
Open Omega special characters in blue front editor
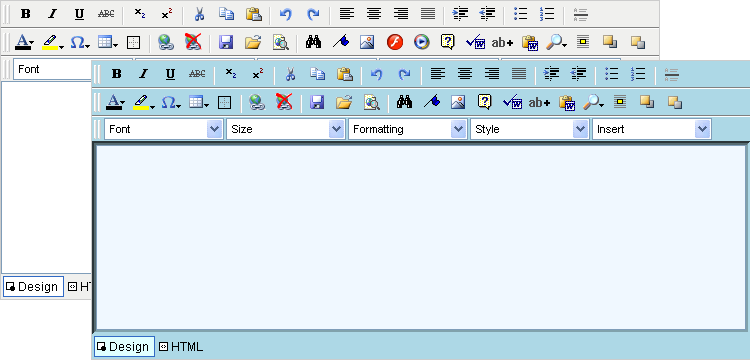click(x=171, y=102)
